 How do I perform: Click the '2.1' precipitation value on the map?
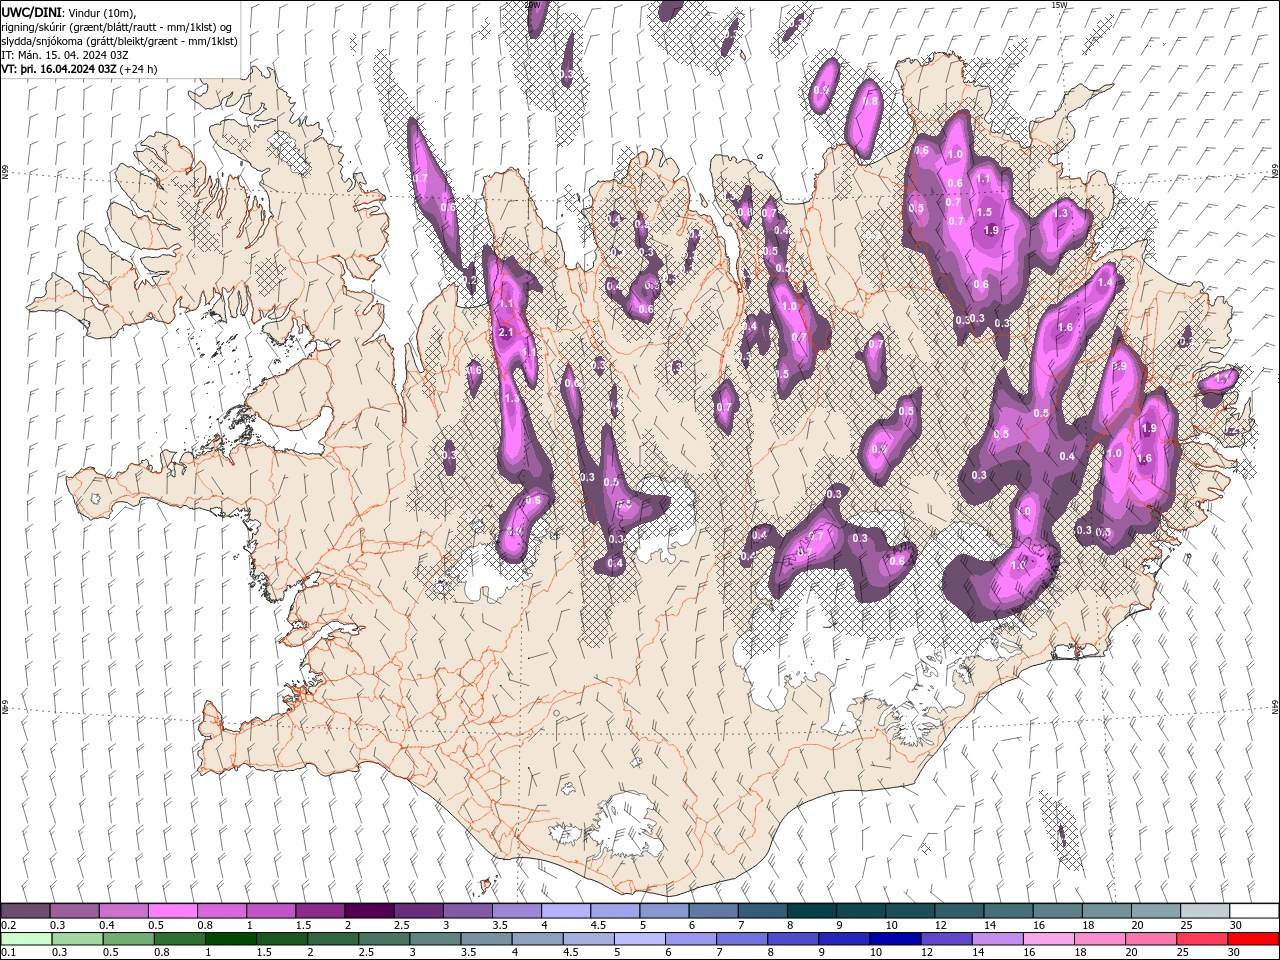click(505, 333)
